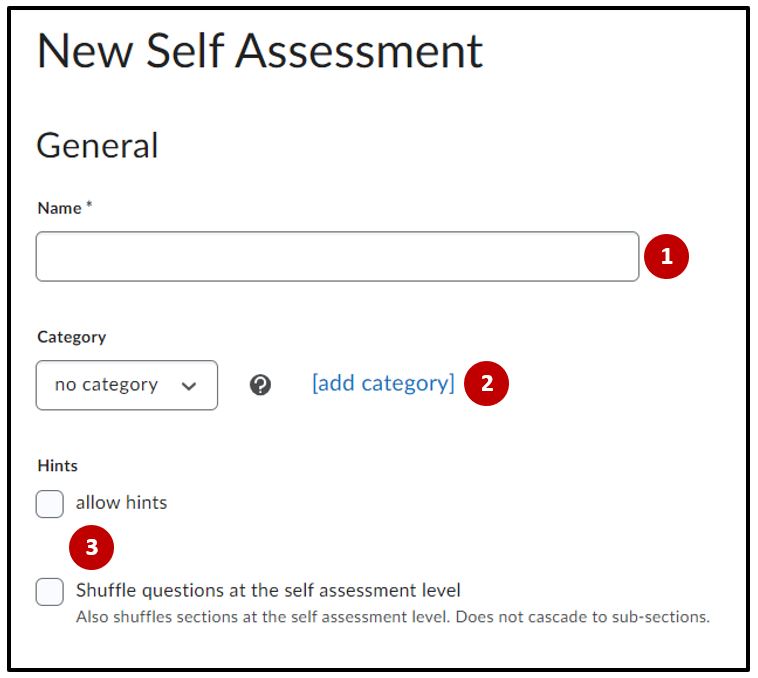Click the red number 2 callout marker

pos(486,383)
